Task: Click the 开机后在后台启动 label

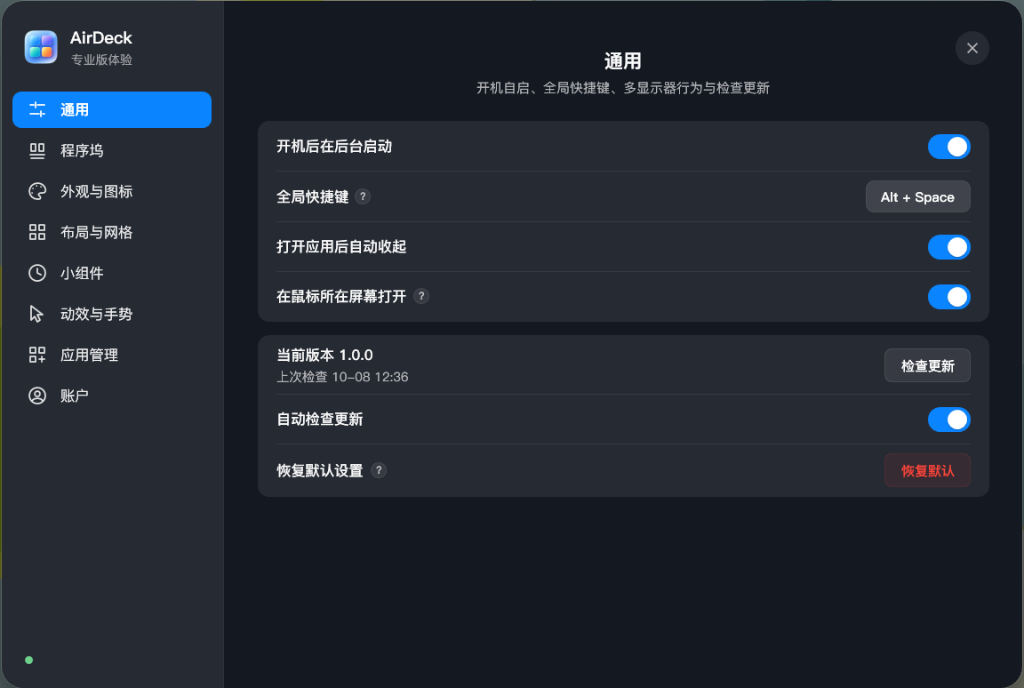Action: coord(334,146)
